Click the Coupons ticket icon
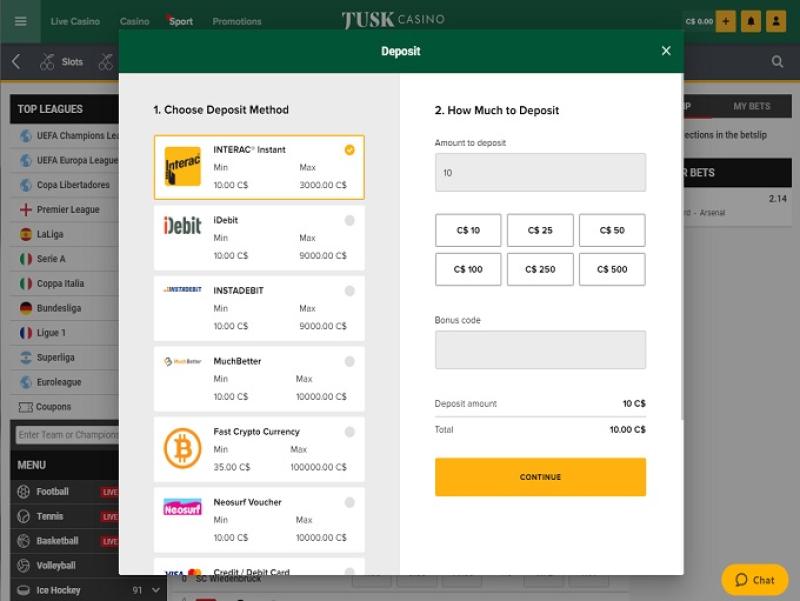This screenshot has width=800, height=601. pyautogui.click(x=26, y=407)
